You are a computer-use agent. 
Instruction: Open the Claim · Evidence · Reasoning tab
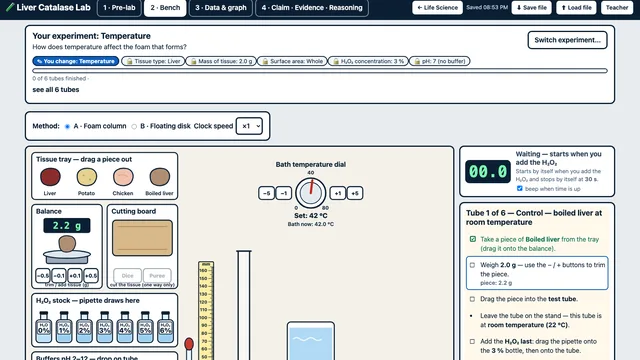pos(312,8)
